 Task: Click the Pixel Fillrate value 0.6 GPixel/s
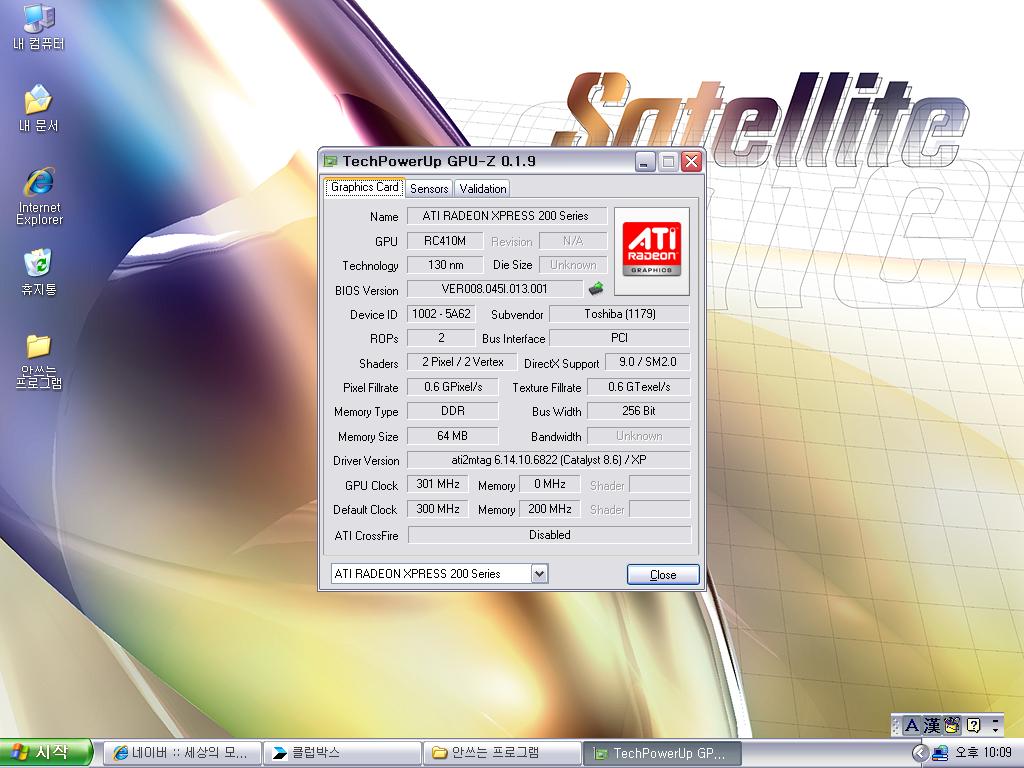[x=453, y=387]
